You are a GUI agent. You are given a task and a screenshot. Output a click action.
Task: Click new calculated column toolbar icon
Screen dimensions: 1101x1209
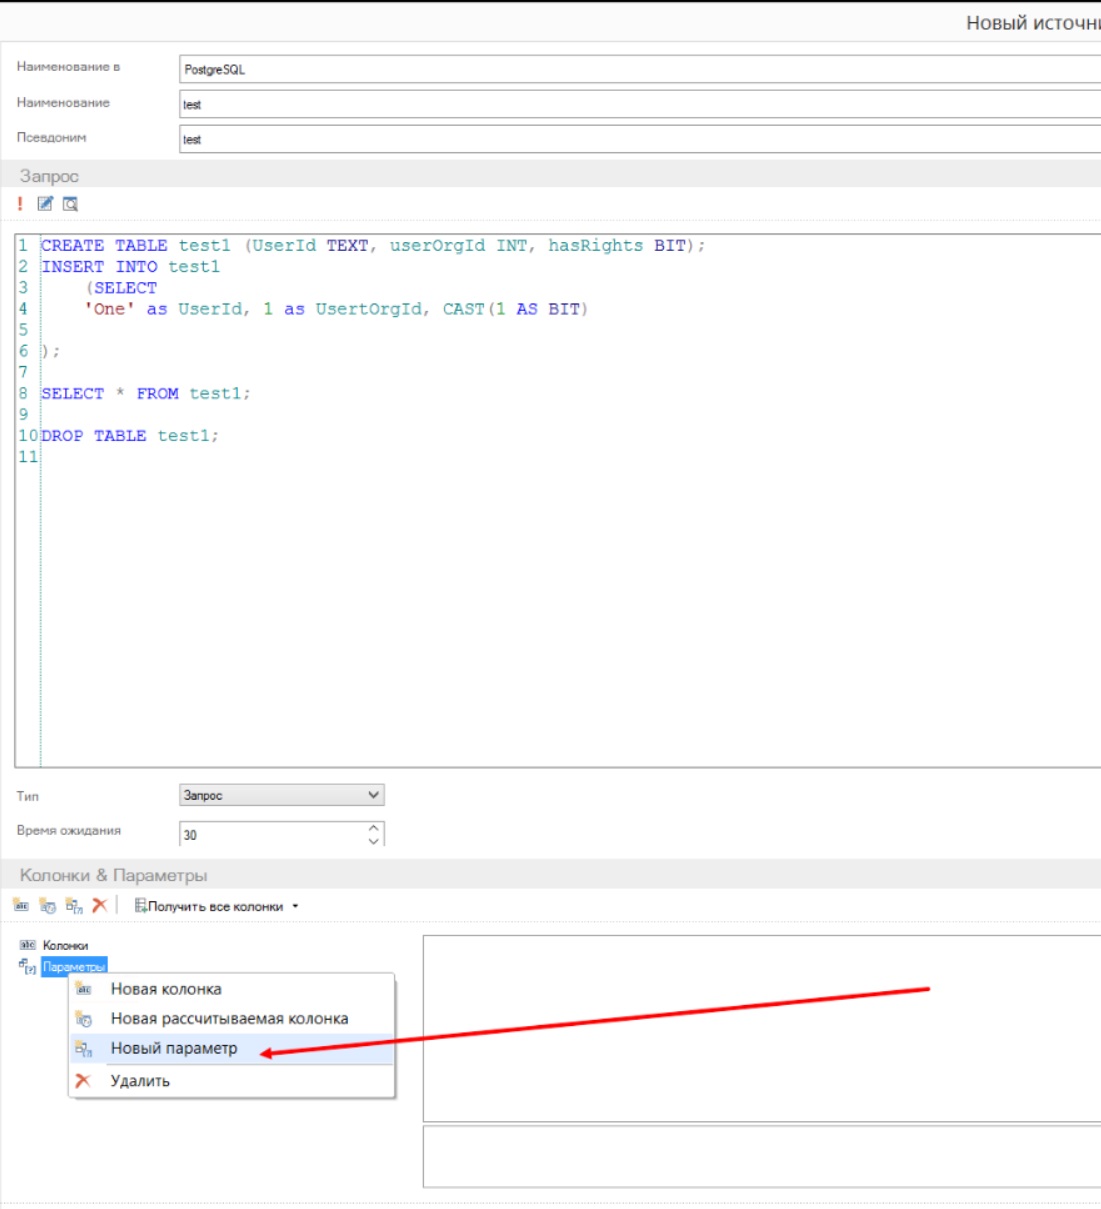47,906
